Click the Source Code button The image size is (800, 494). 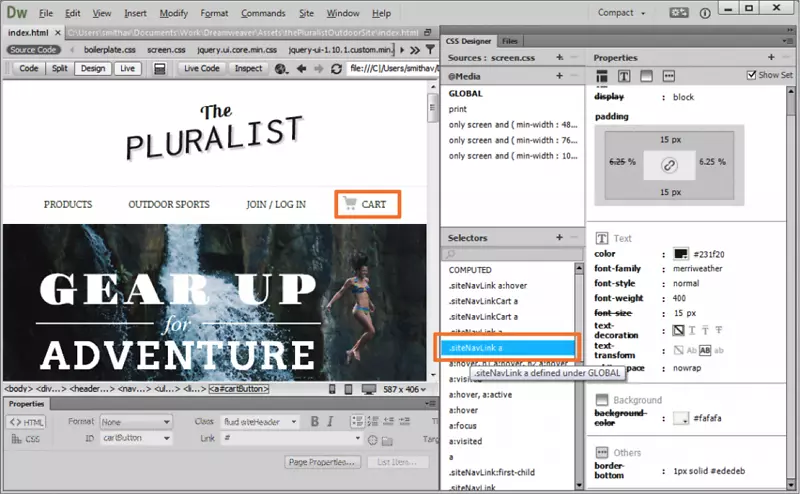33,50
